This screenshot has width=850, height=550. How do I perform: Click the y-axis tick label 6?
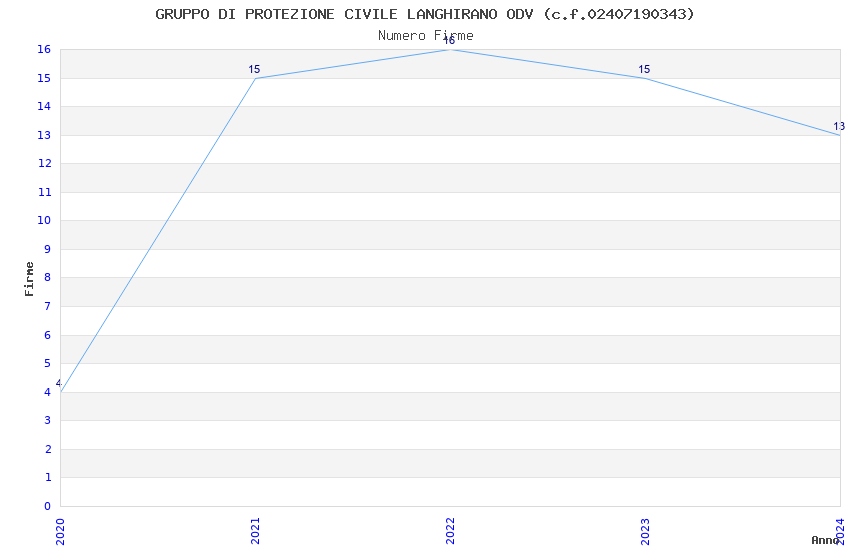tap(48, 335)
